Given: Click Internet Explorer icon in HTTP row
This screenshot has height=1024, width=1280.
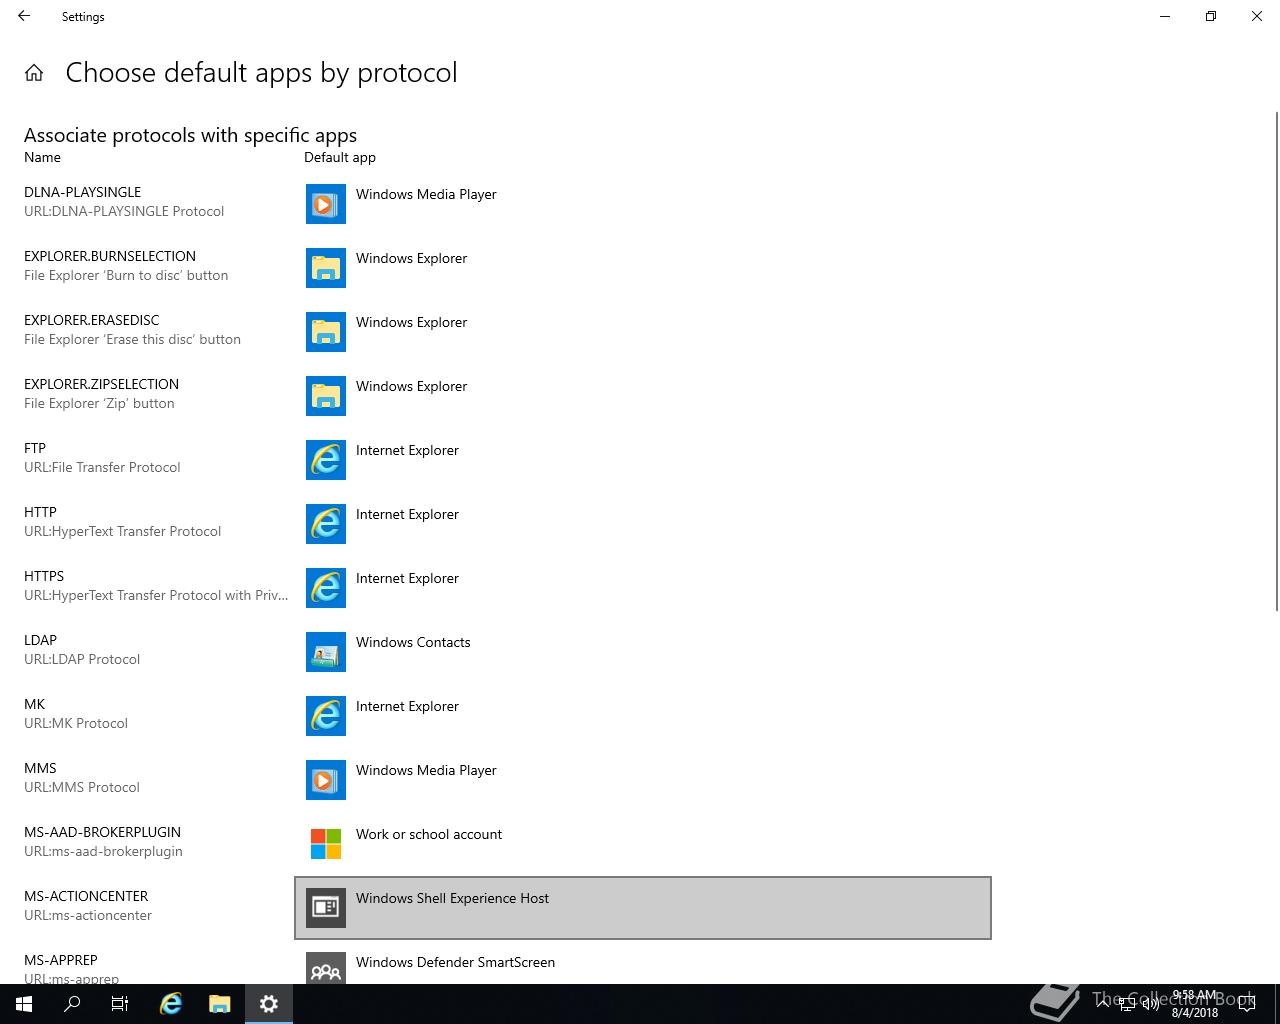Looking at the screenshot, I should click(326, 524).
